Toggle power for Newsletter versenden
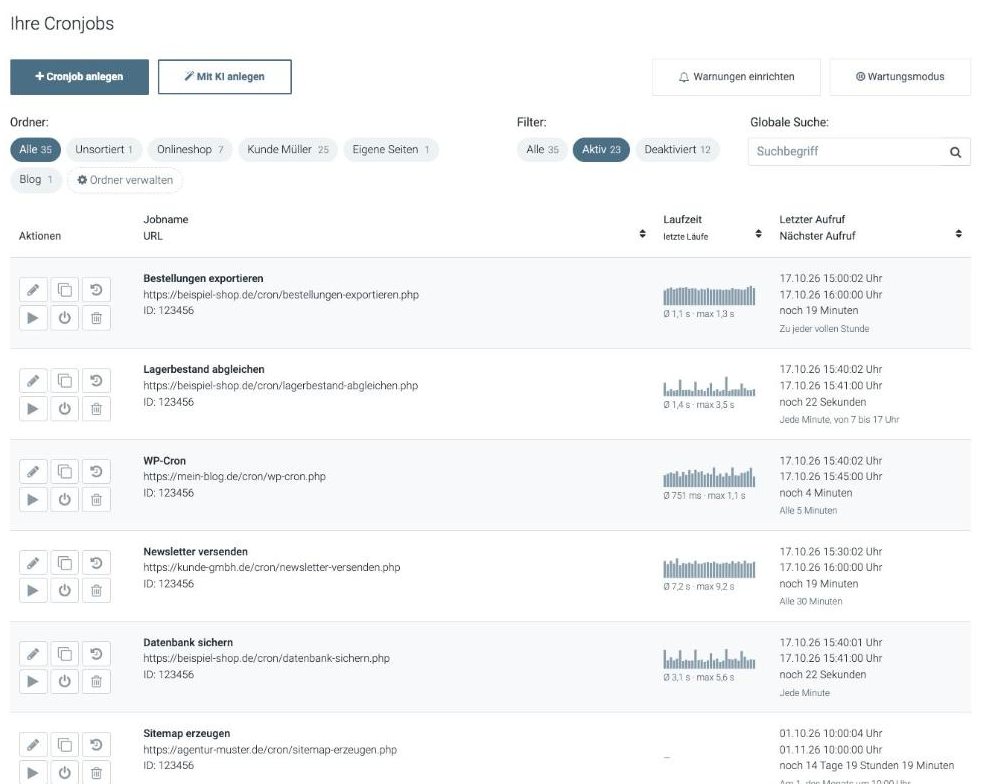 point(65,591)
